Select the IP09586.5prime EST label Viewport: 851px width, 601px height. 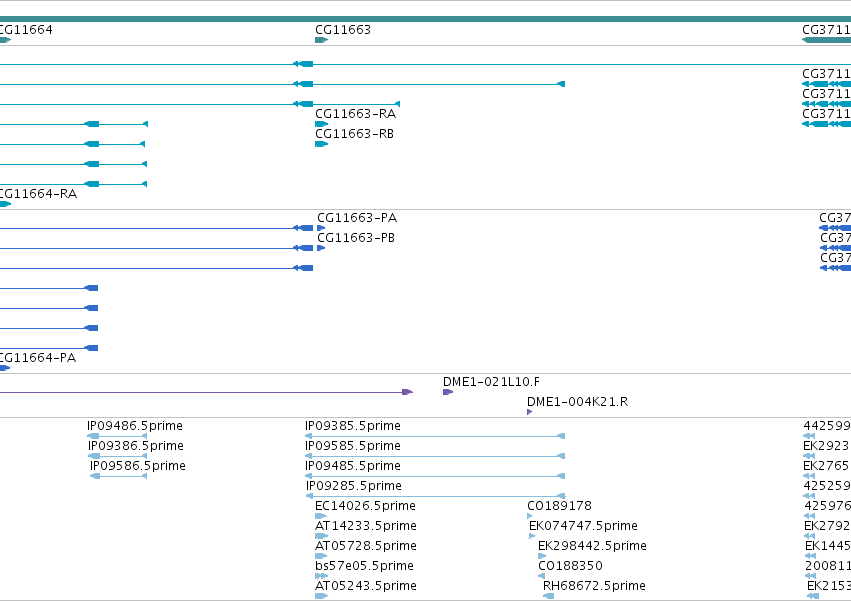pos(138,466)
